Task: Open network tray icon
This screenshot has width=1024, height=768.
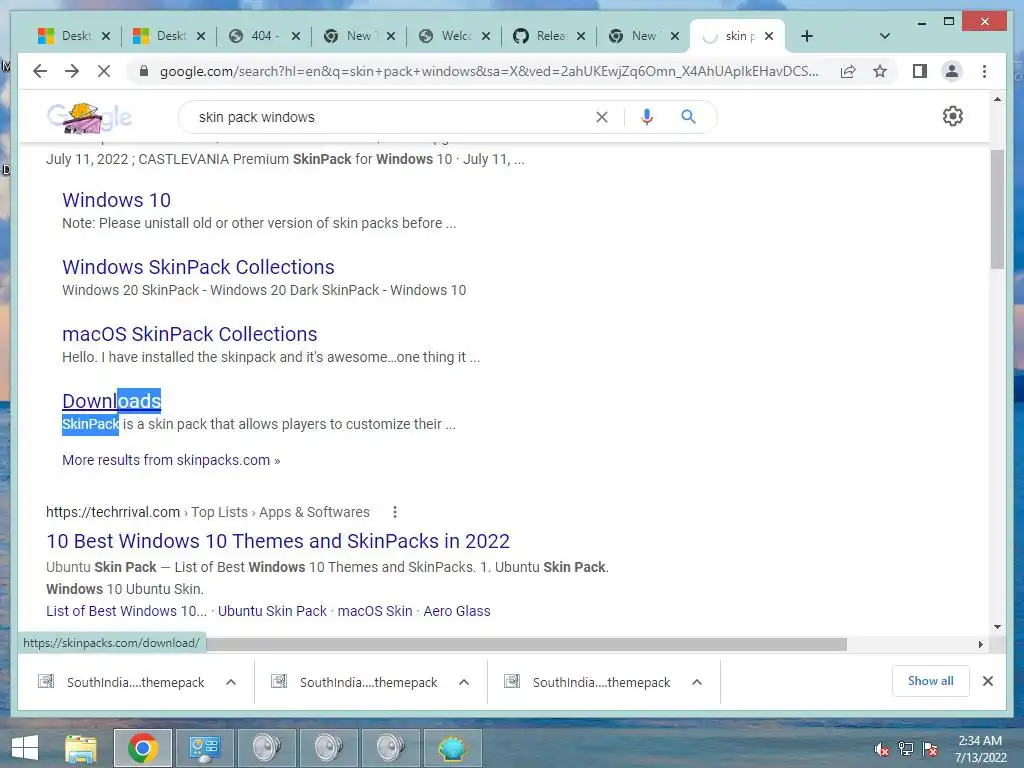Action: point(906,749)
